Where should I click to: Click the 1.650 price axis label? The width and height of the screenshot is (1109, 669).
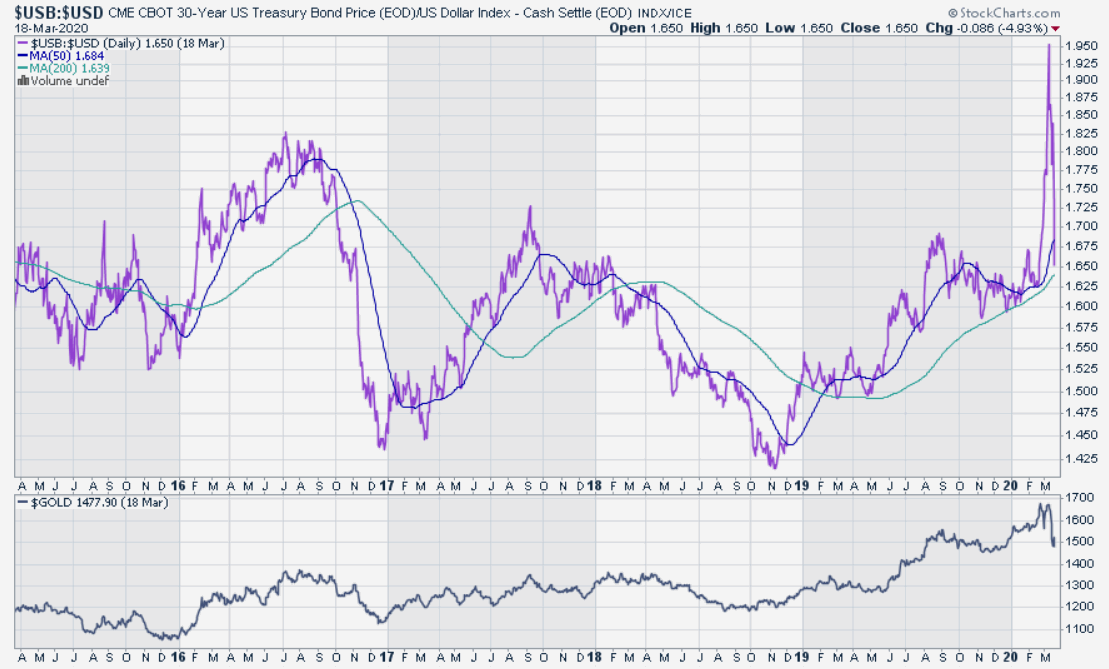1081,267
